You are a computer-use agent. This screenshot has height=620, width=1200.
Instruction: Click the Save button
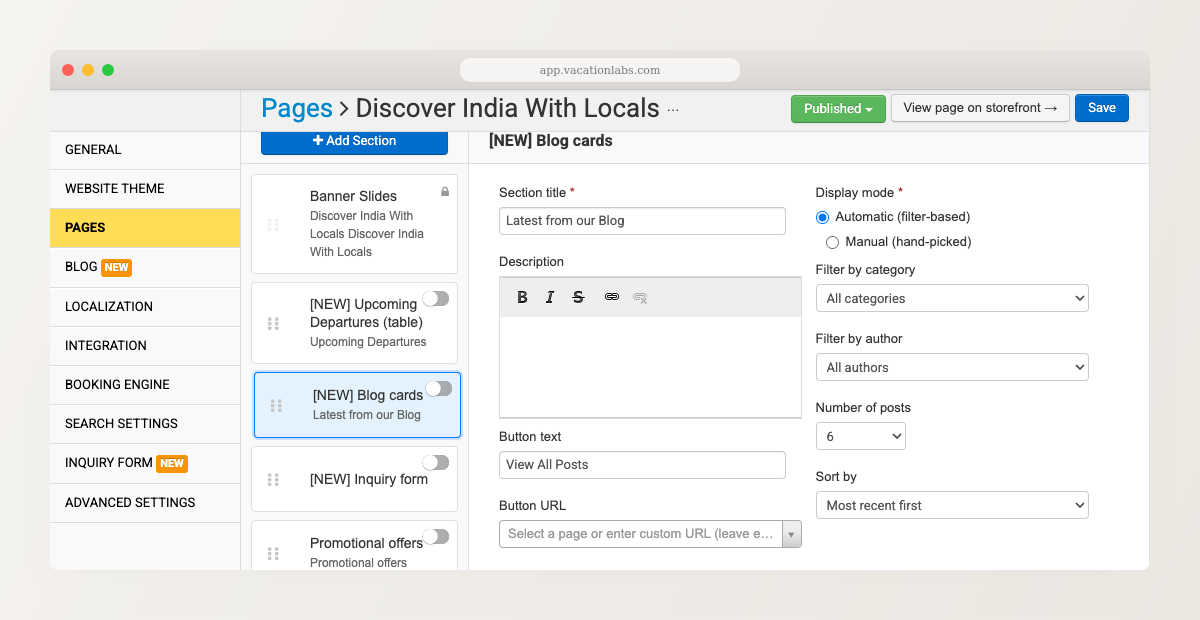point(1101,107)
